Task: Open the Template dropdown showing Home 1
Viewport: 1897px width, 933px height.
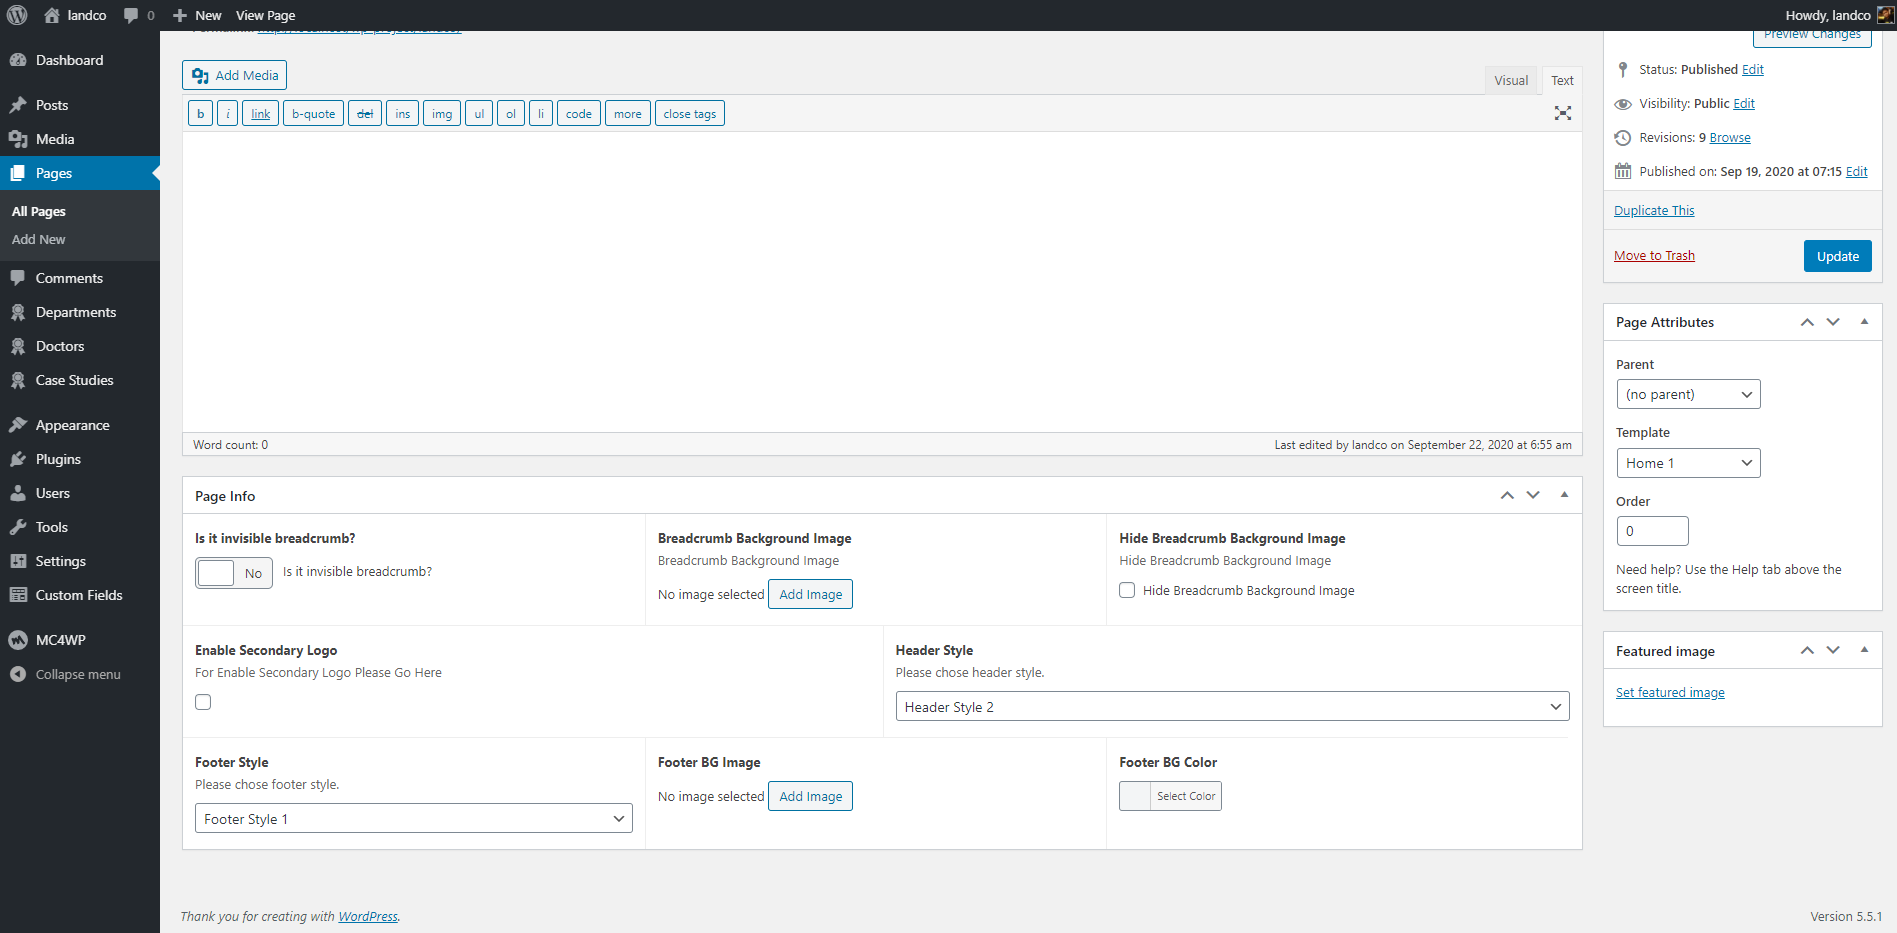Action: (1687, 463)
